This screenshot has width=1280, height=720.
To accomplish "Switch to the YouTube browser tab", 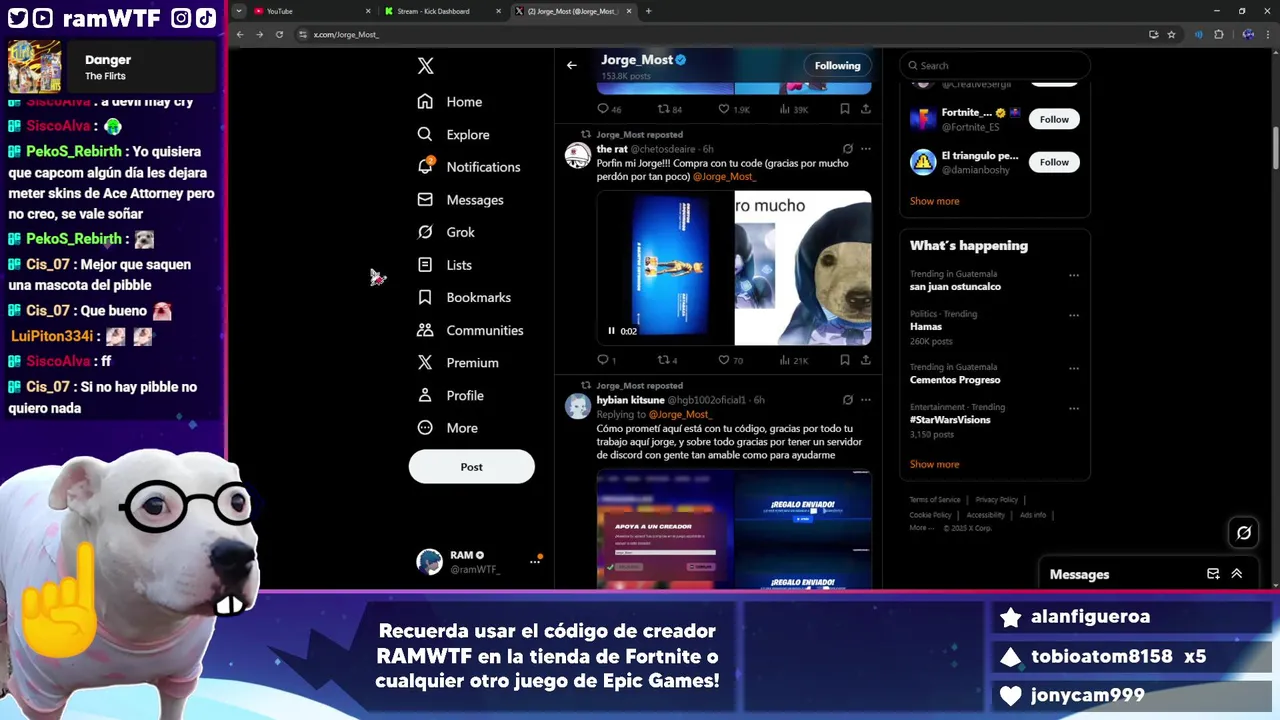I will click(x=312, y=11).
